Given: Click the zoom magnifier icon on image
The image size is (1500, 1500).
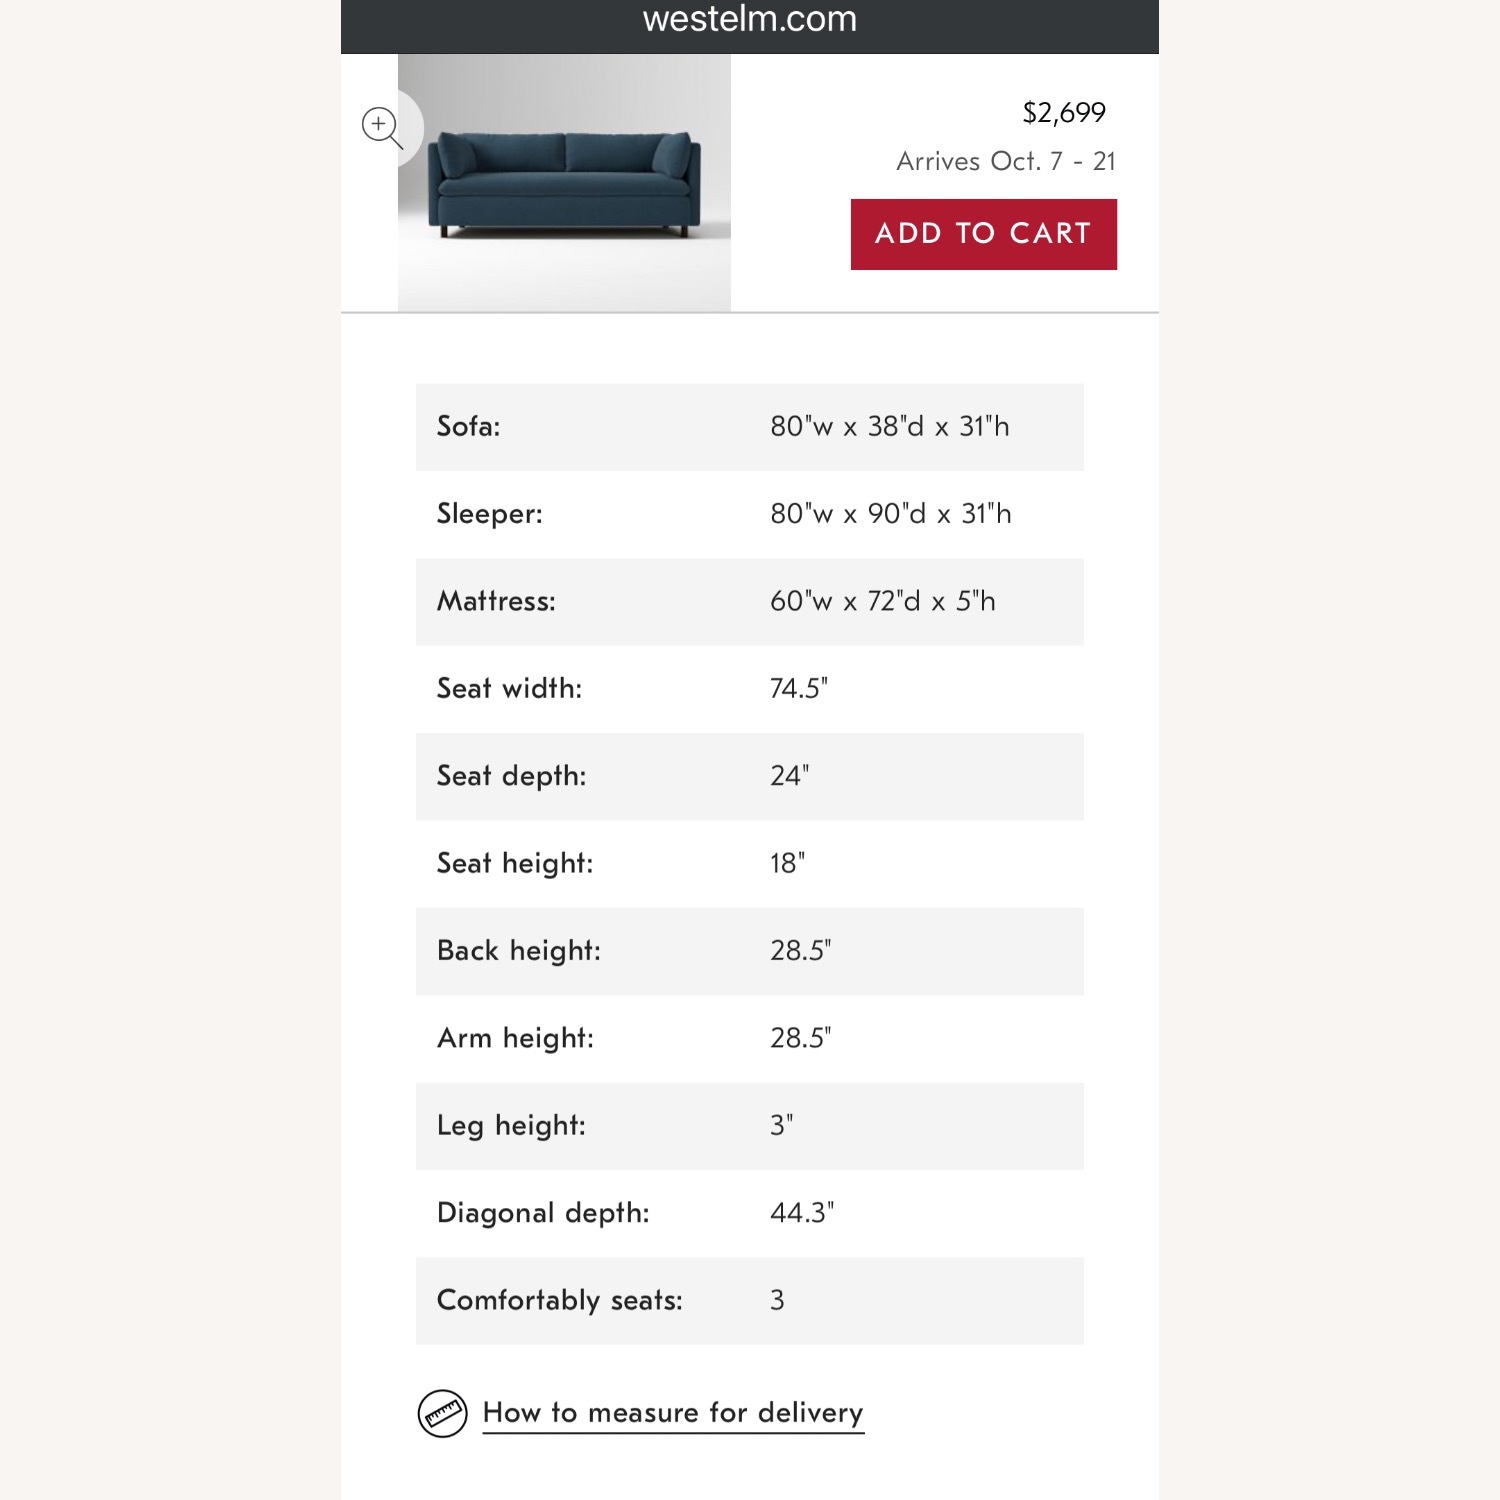Looking at the screenshot, I should point(381,127).
